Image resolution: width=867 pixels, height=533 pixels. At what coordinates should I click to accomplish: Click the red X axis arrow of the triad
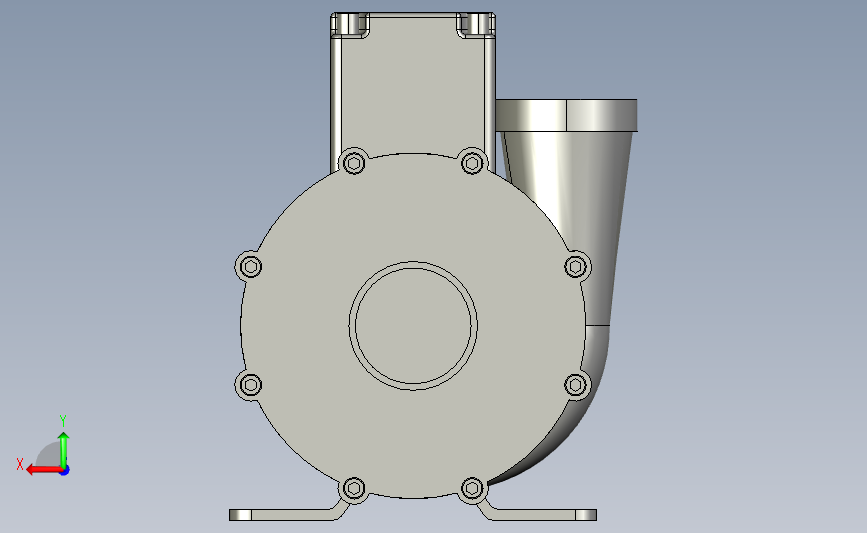click(x=43, y=470)
